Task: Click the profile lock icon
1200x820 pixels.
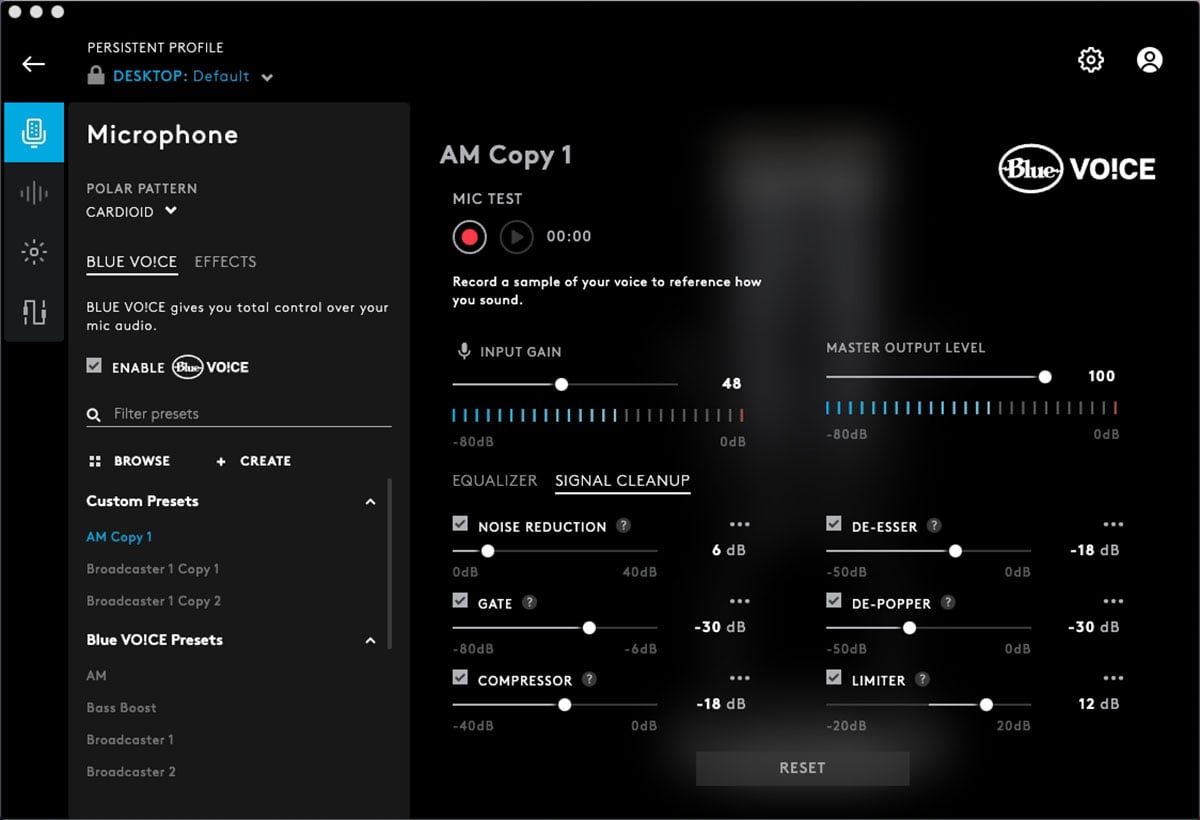Action: (x=96, y=76)
